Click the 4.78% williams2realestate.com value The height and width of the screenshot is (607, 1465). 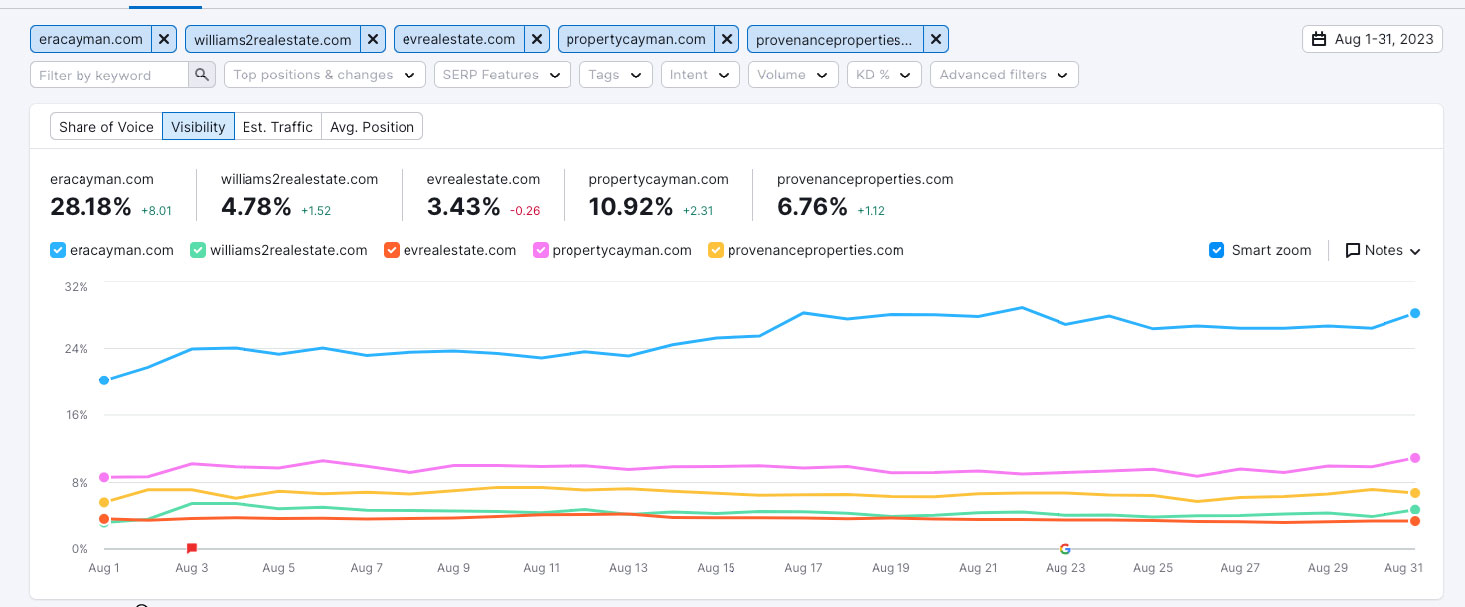coord(257,207)
